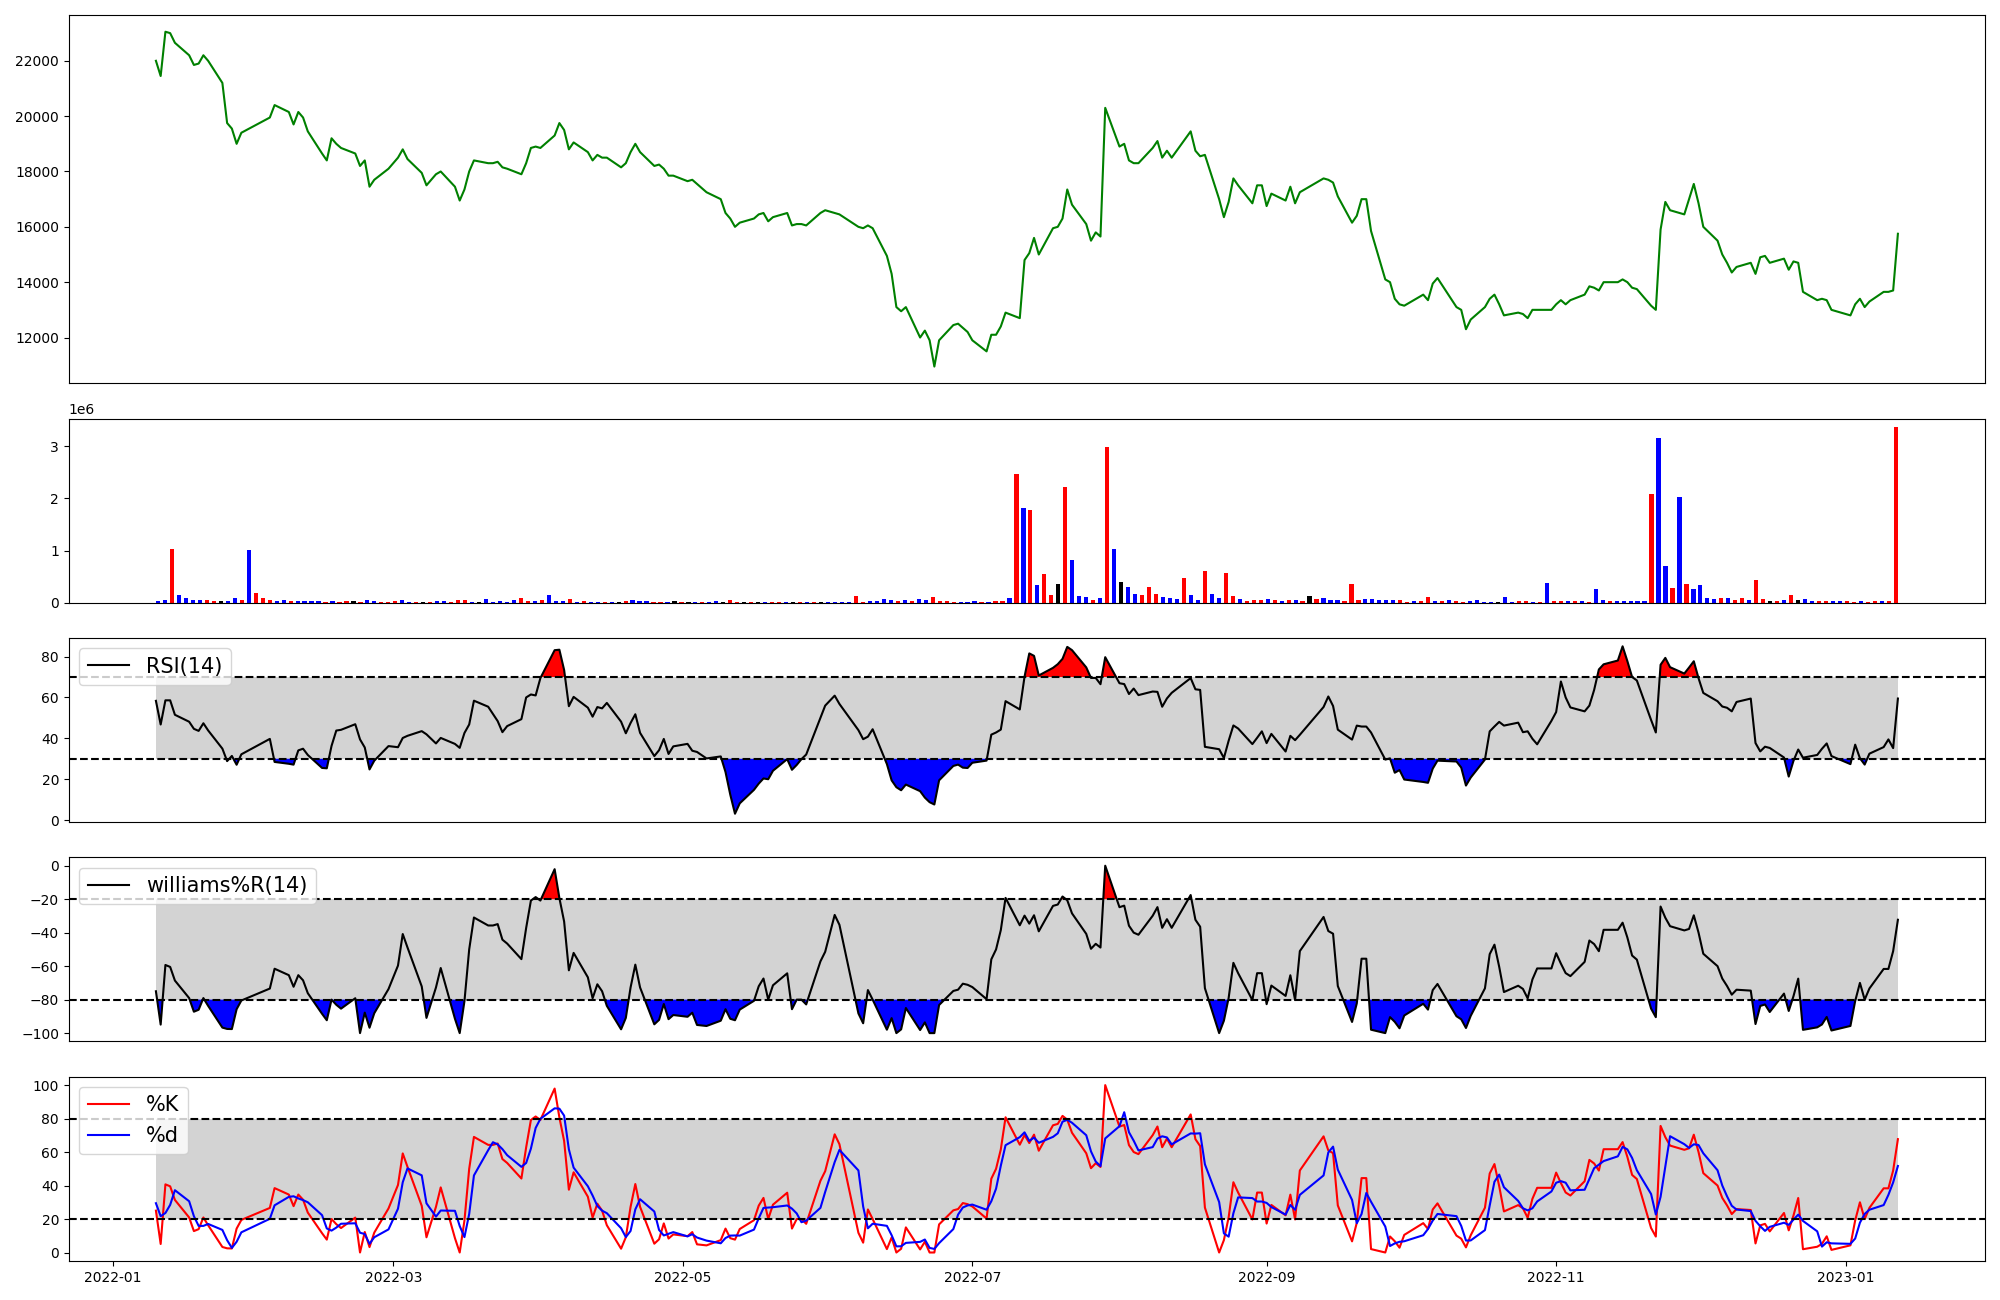Click the 22000 price axis tick label
Screen dimensions: 2000x1300
36,61
